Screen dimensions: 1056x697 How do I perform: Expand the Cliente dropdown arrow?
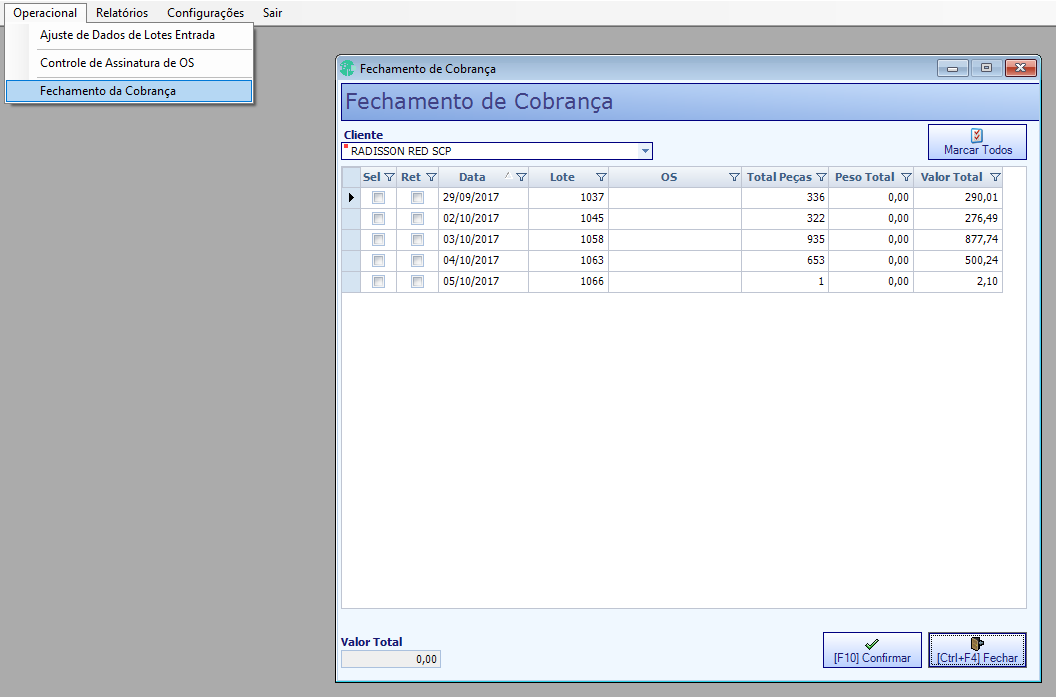pyautogui.click(x=645, y=151)
